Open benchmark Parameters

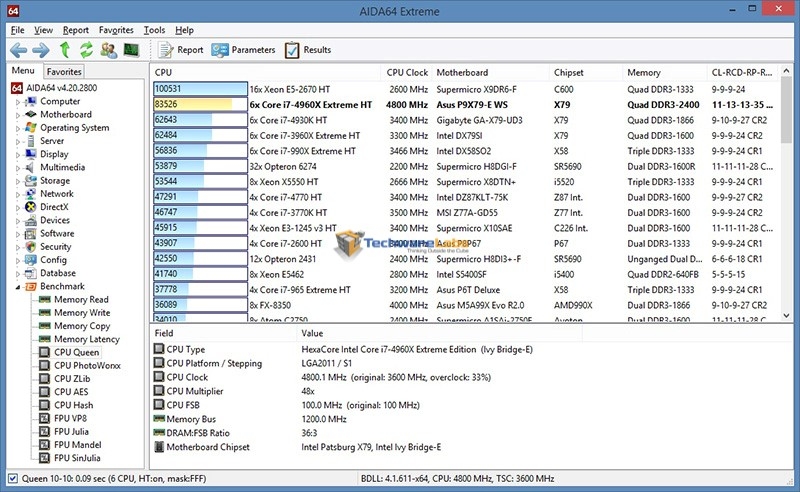[x=243, y=50]
